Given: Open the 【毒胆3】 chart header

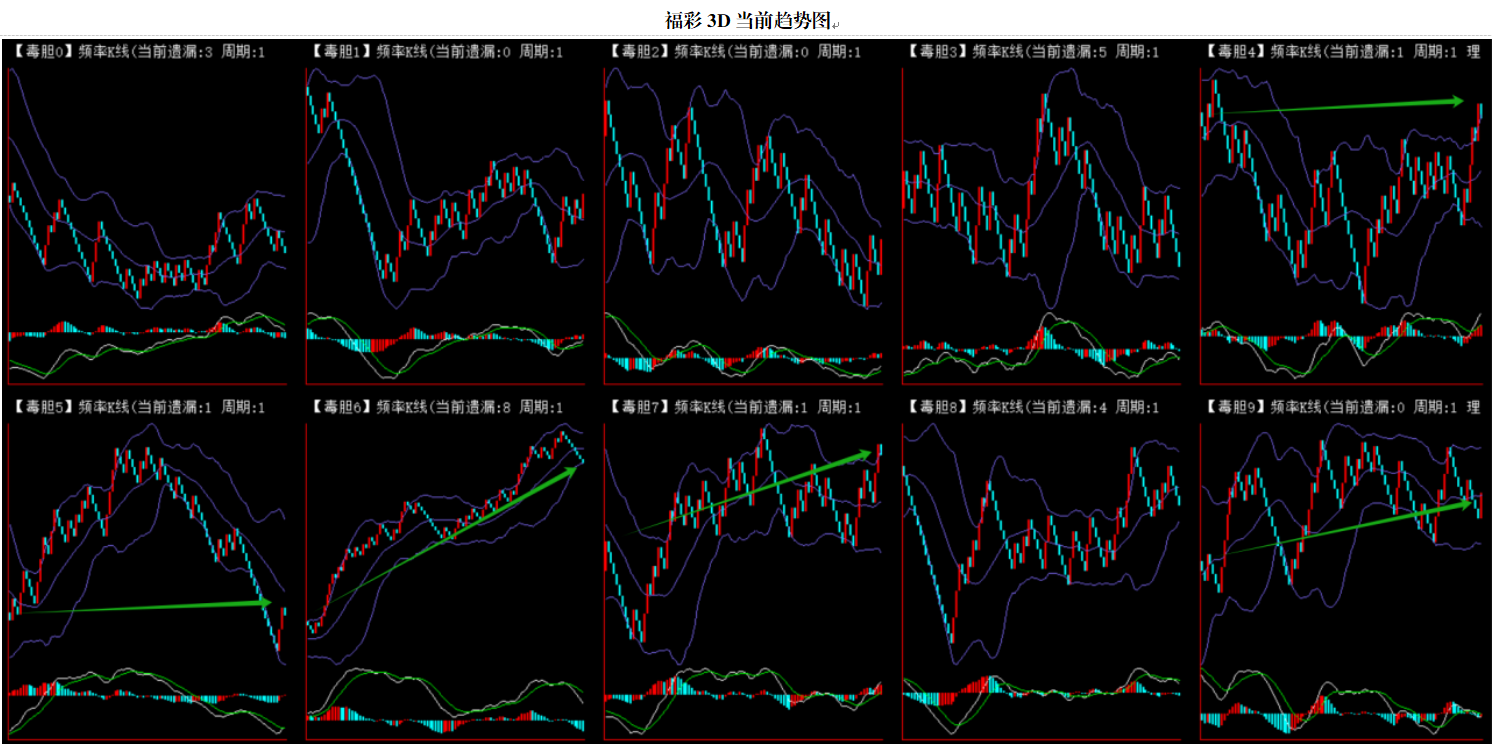Looking at the screenshot, I should pyautogui.click(x=933, y=52).
